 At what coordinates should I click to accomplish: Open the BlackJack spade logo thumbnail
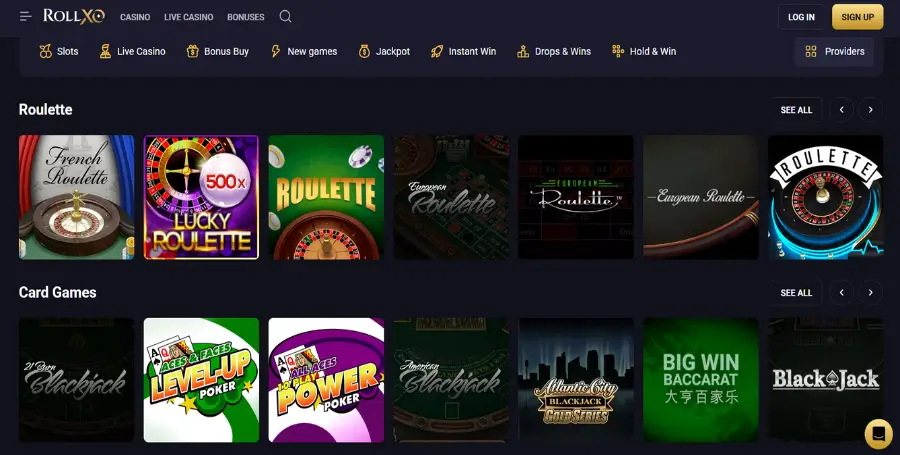pyautogui.click(x=825, y=380)
